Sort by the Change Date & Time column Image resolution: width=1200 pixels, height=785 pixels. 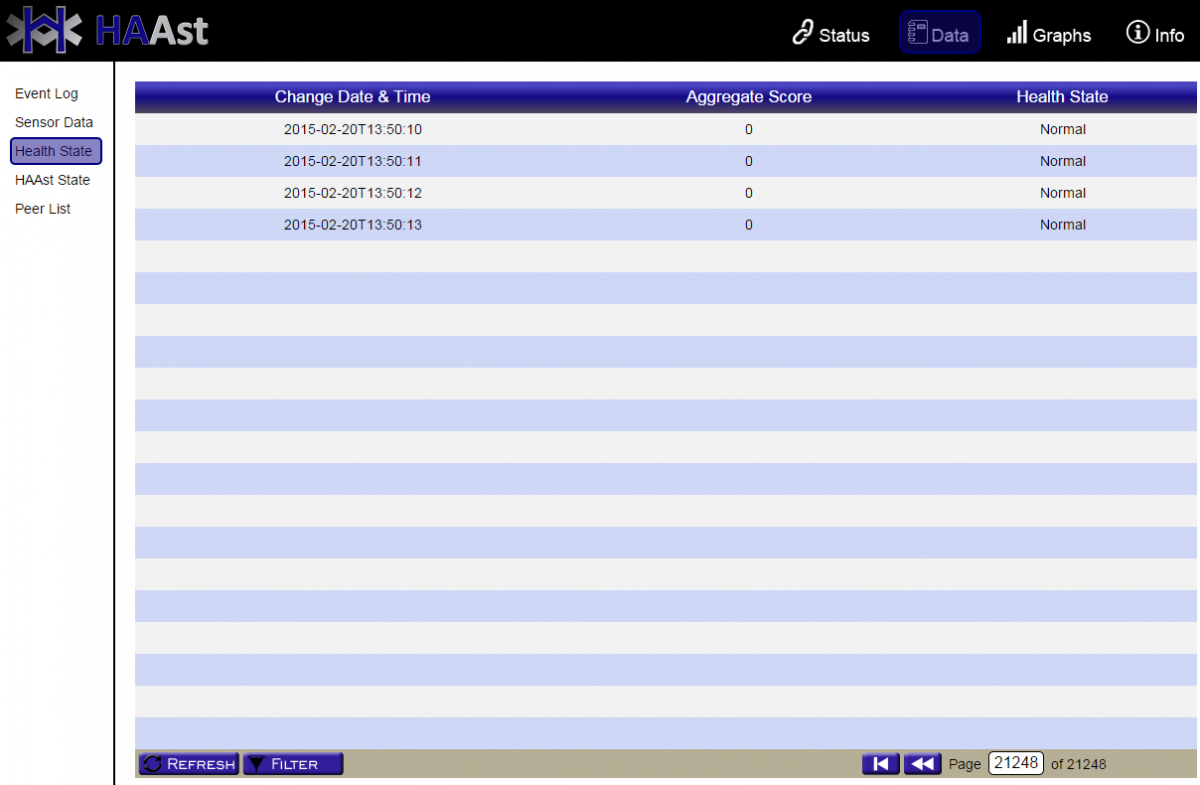point(352,97)
